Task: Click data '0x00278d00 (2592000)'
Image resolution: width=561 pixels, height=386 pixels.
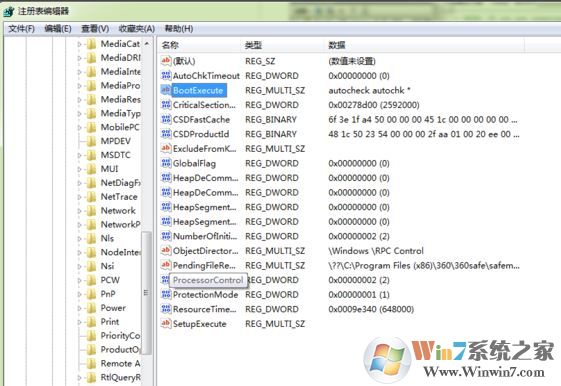Action: (x=374, y=105)
